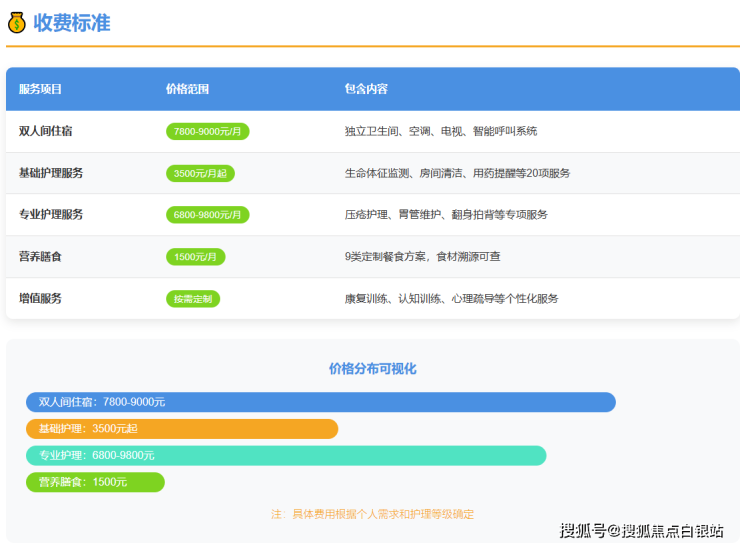
Task: Select the 价格范围 column header
Action: click(x=187, y=89)
